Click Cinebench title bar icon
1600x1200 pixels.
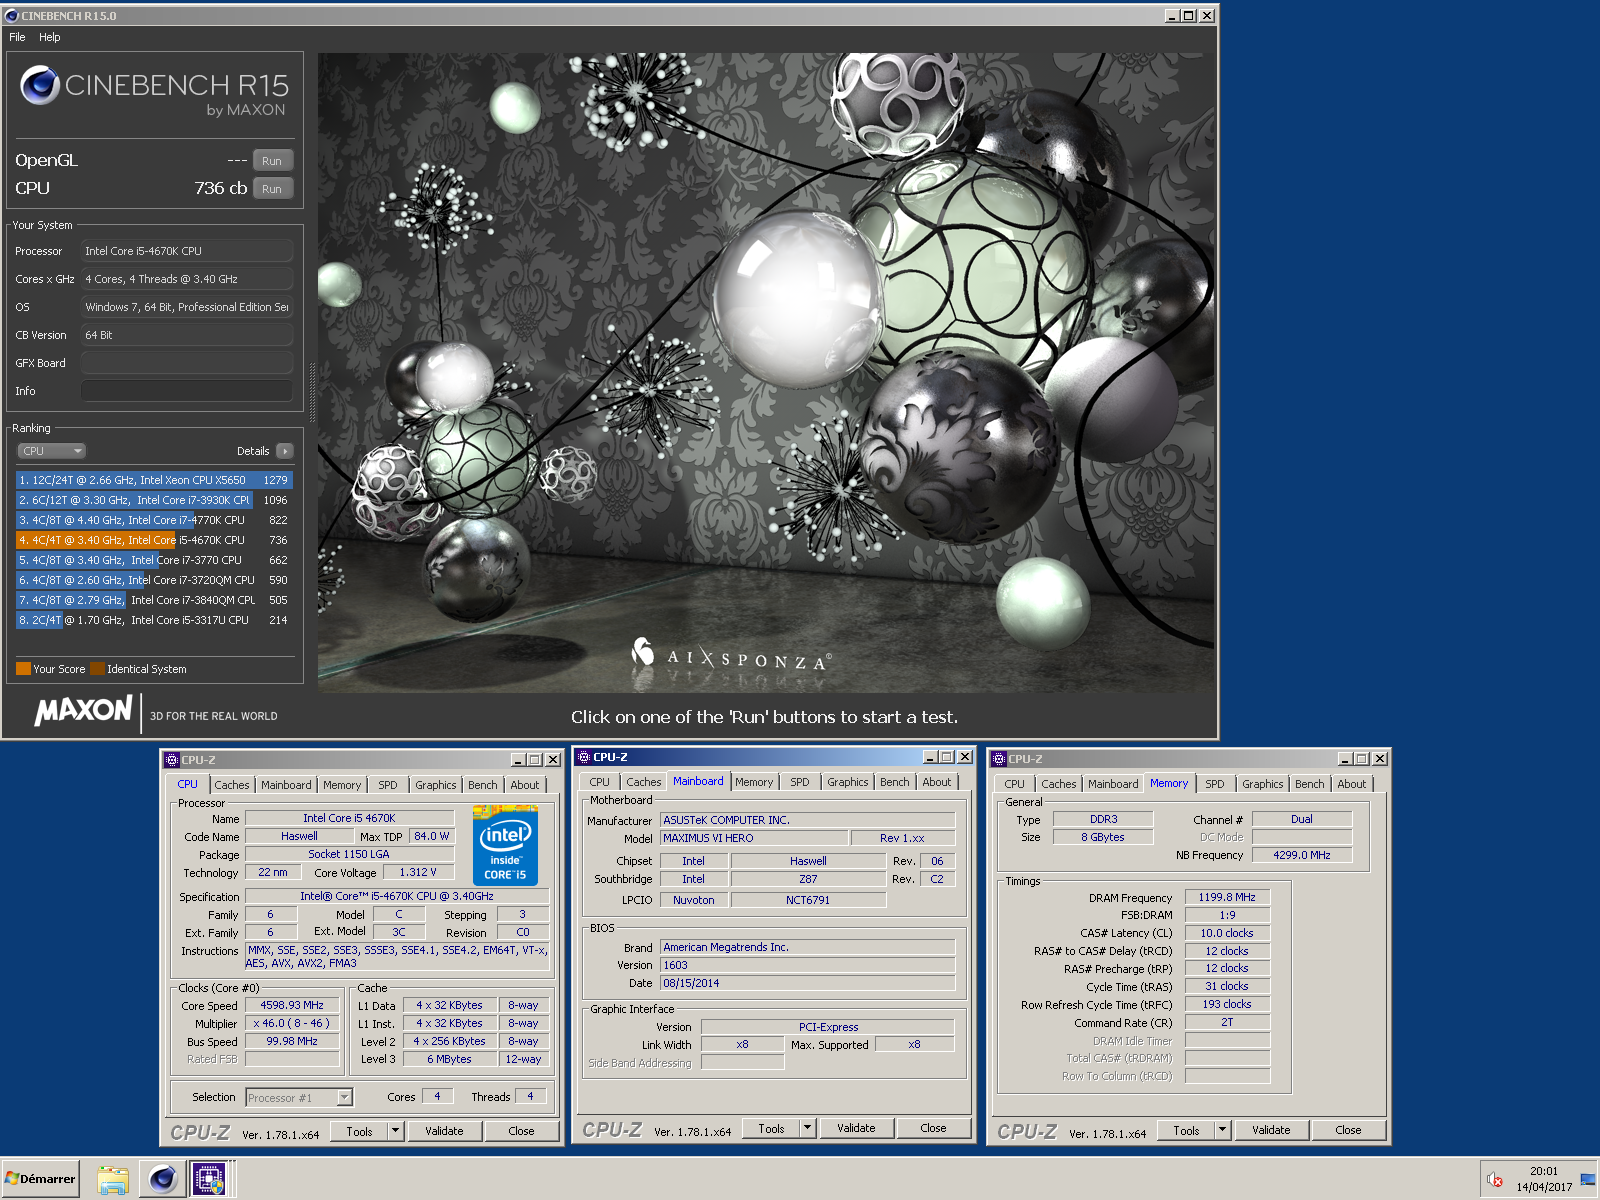[x=12, y=16]
